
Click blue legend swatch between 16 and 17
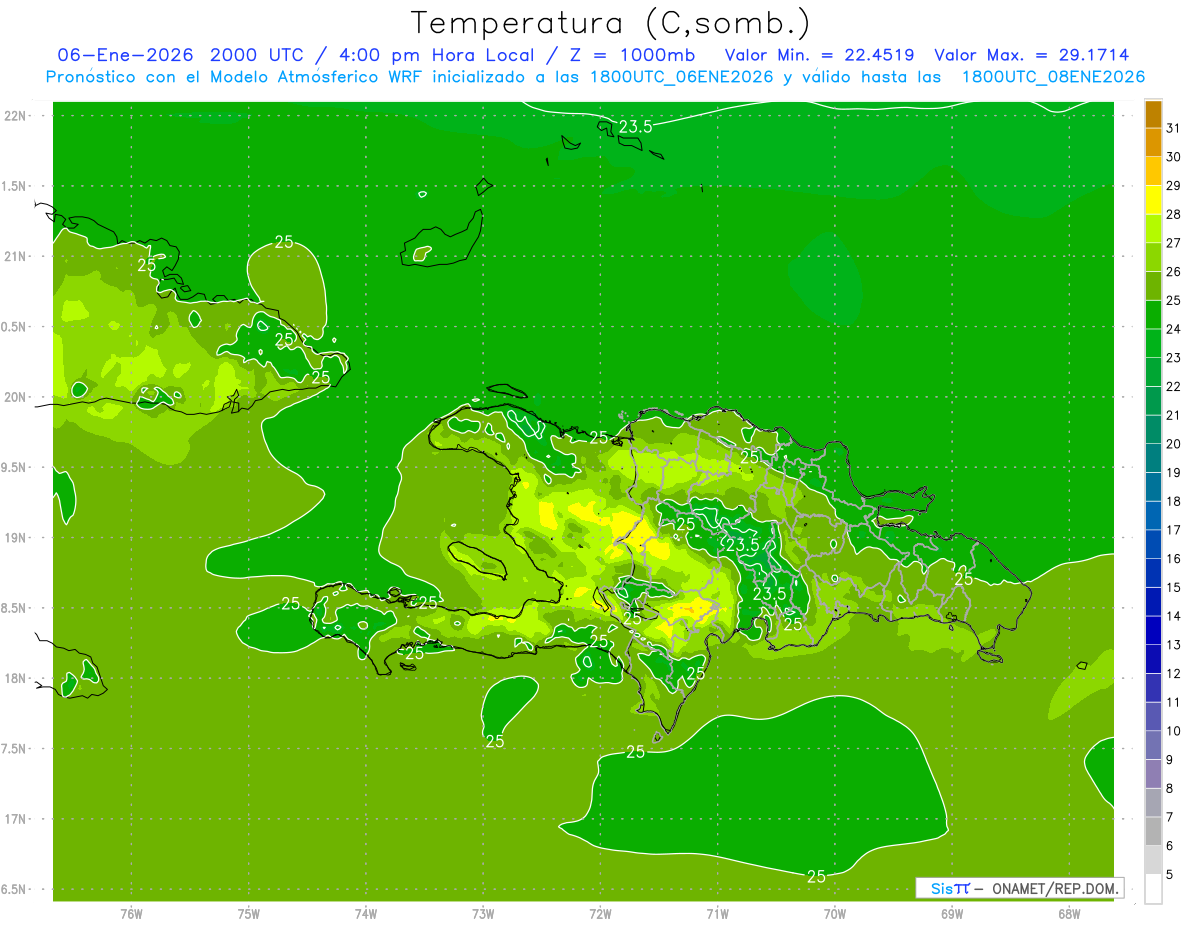pyautogui.click(x=1153, y=544)
